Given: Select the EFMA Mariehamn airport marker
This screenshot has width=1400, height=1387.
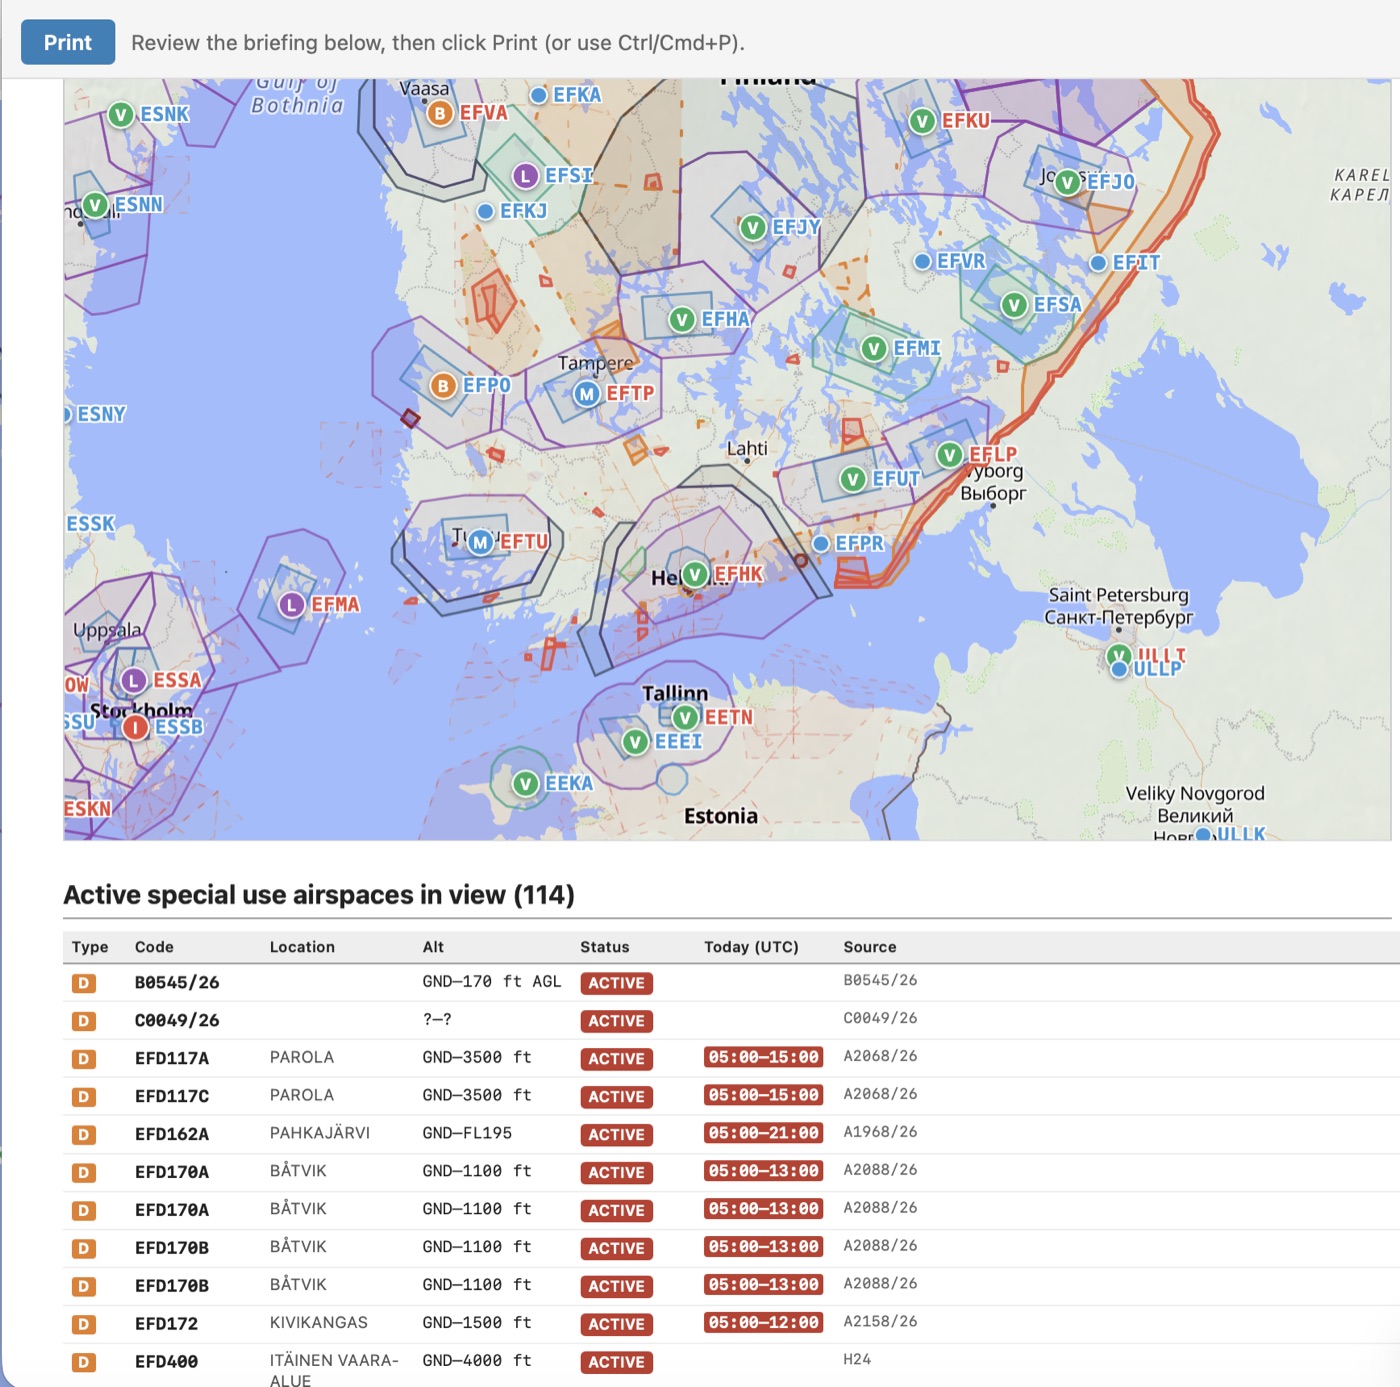Looking at the screenshot, I should click(x=291, y=605).
